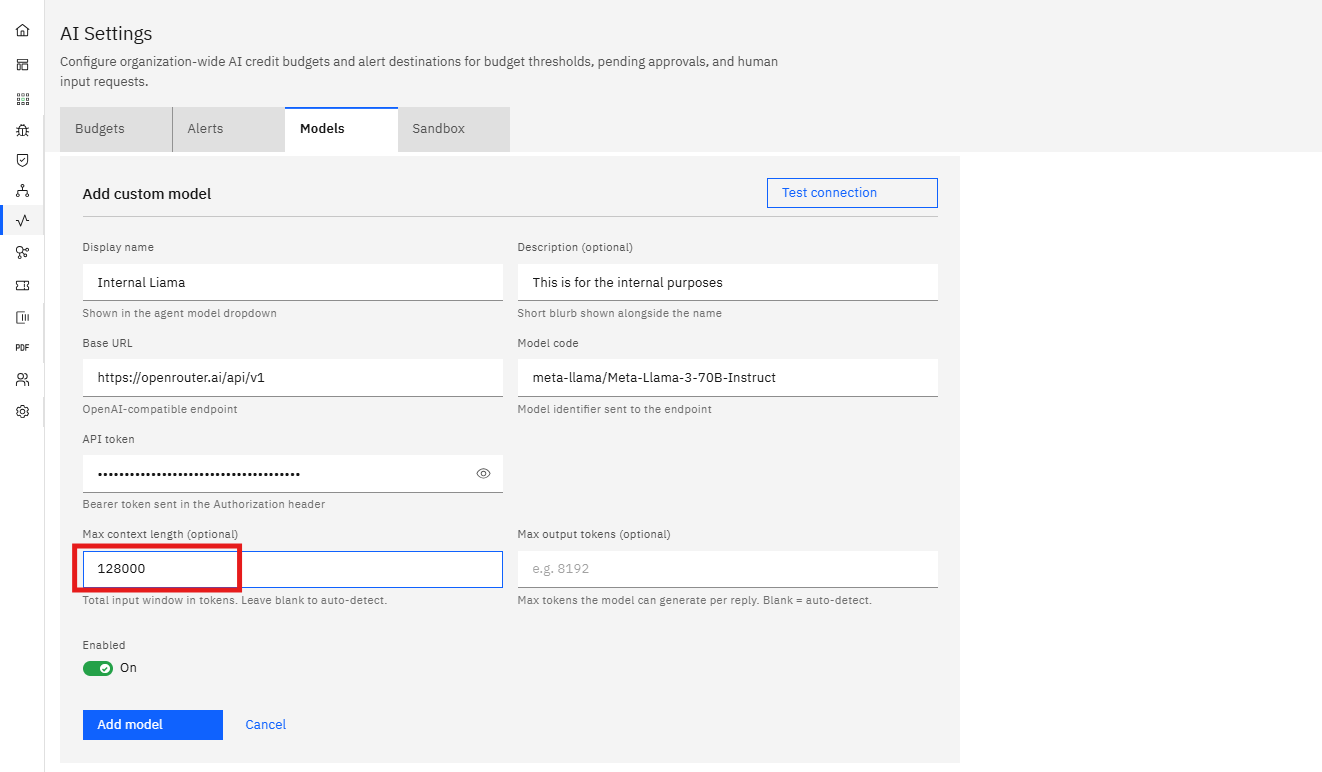The height and width of the screenshot is (772, 1322).
Task: Open the PDF icon in sidebar
Action: coord(22,348)
